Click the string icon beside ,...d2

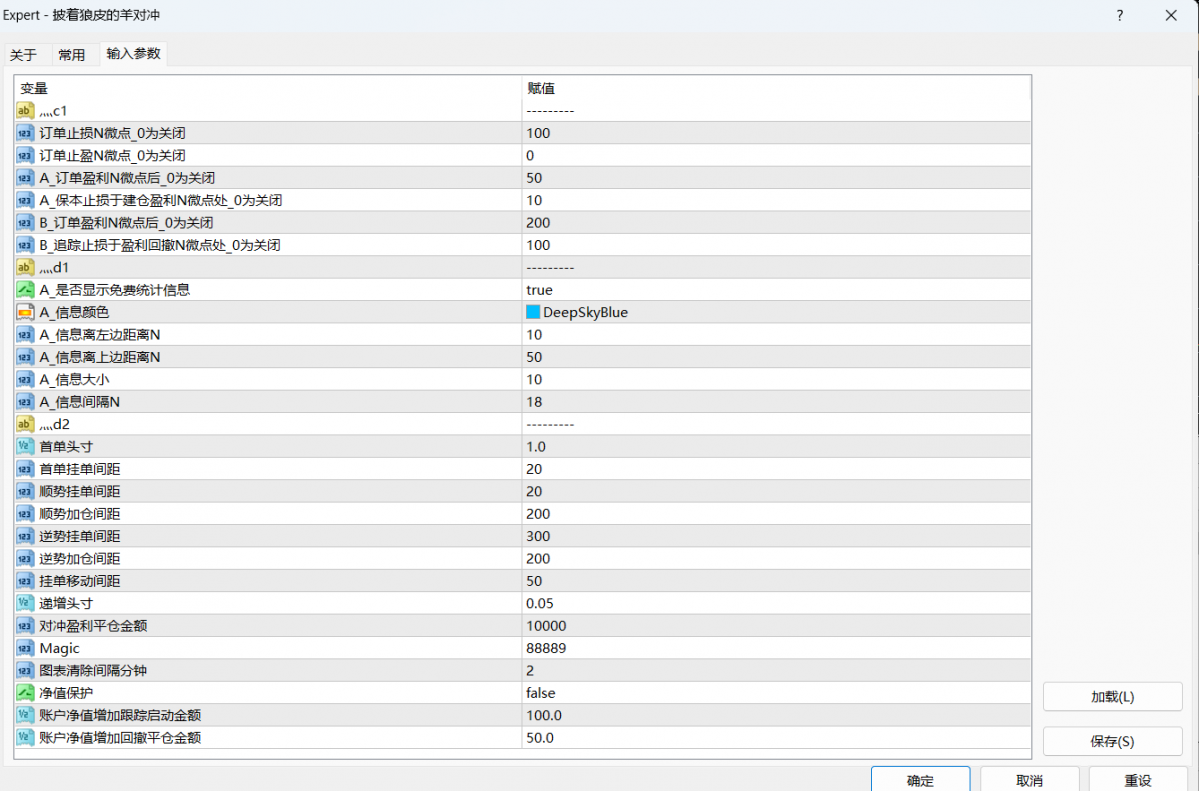pos(25,424)
